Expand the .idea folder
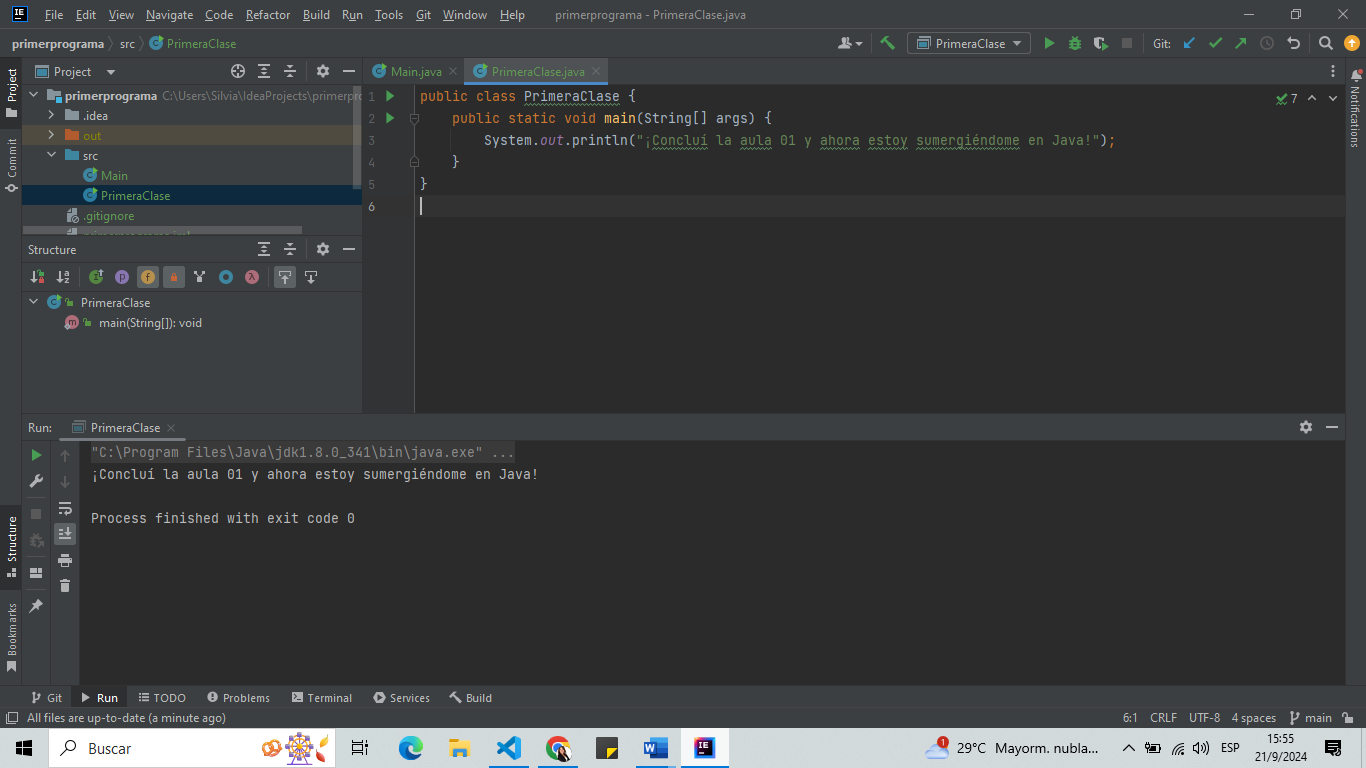Viewport: 1366px width, 768px height. [x=52, y=116]
